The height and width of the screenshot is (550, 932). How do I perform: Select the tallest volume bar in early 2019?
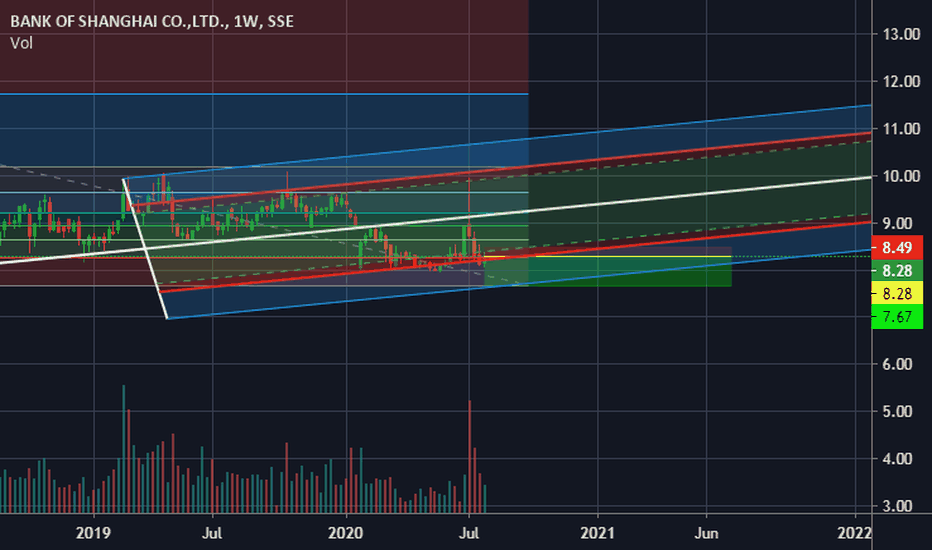point(124,449)
